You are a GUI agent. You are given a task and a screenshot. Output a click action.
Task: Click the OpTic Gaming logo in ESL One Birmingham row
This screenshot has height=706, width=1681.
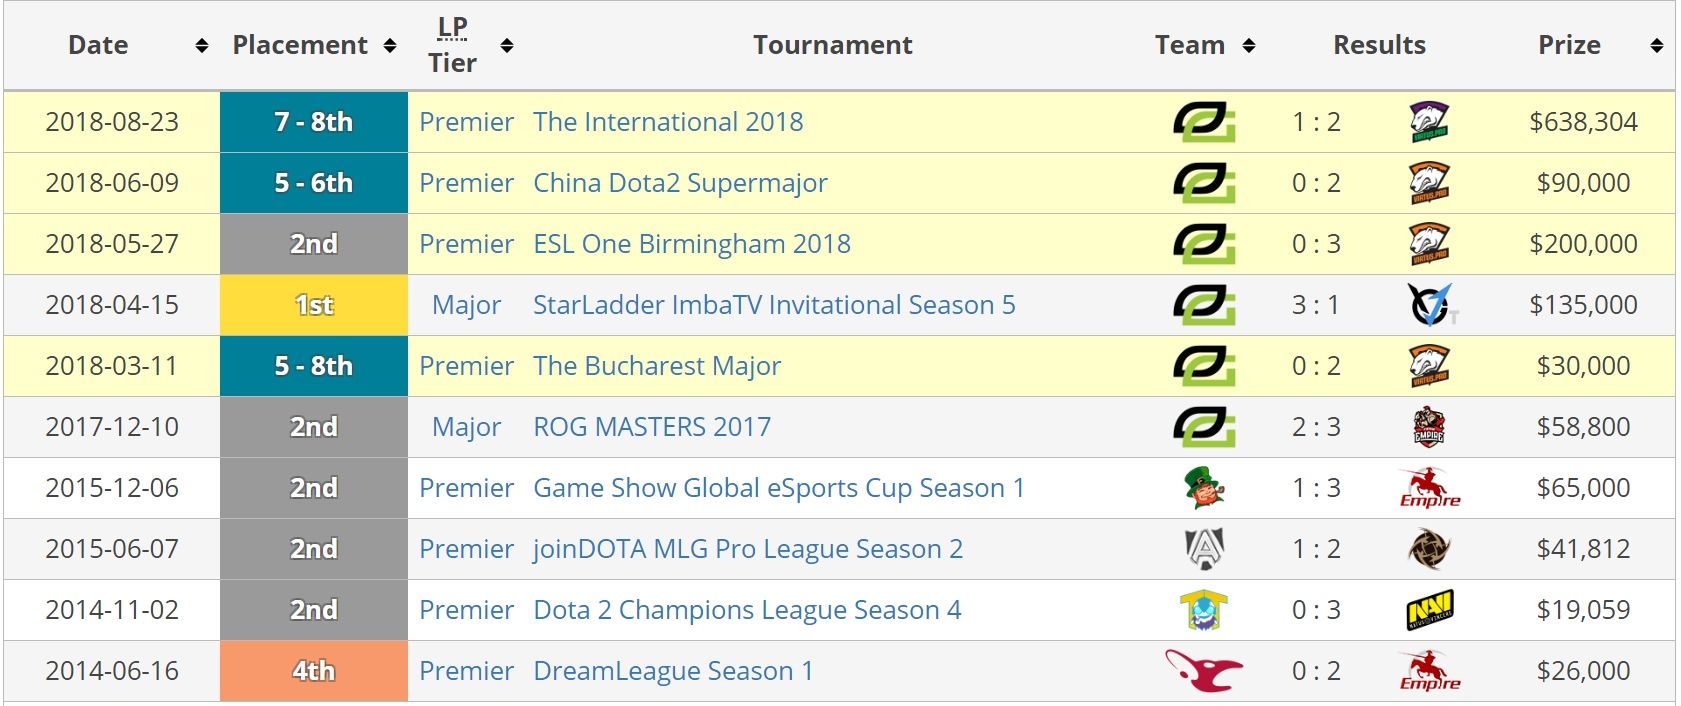click(x=1204, y=244)
